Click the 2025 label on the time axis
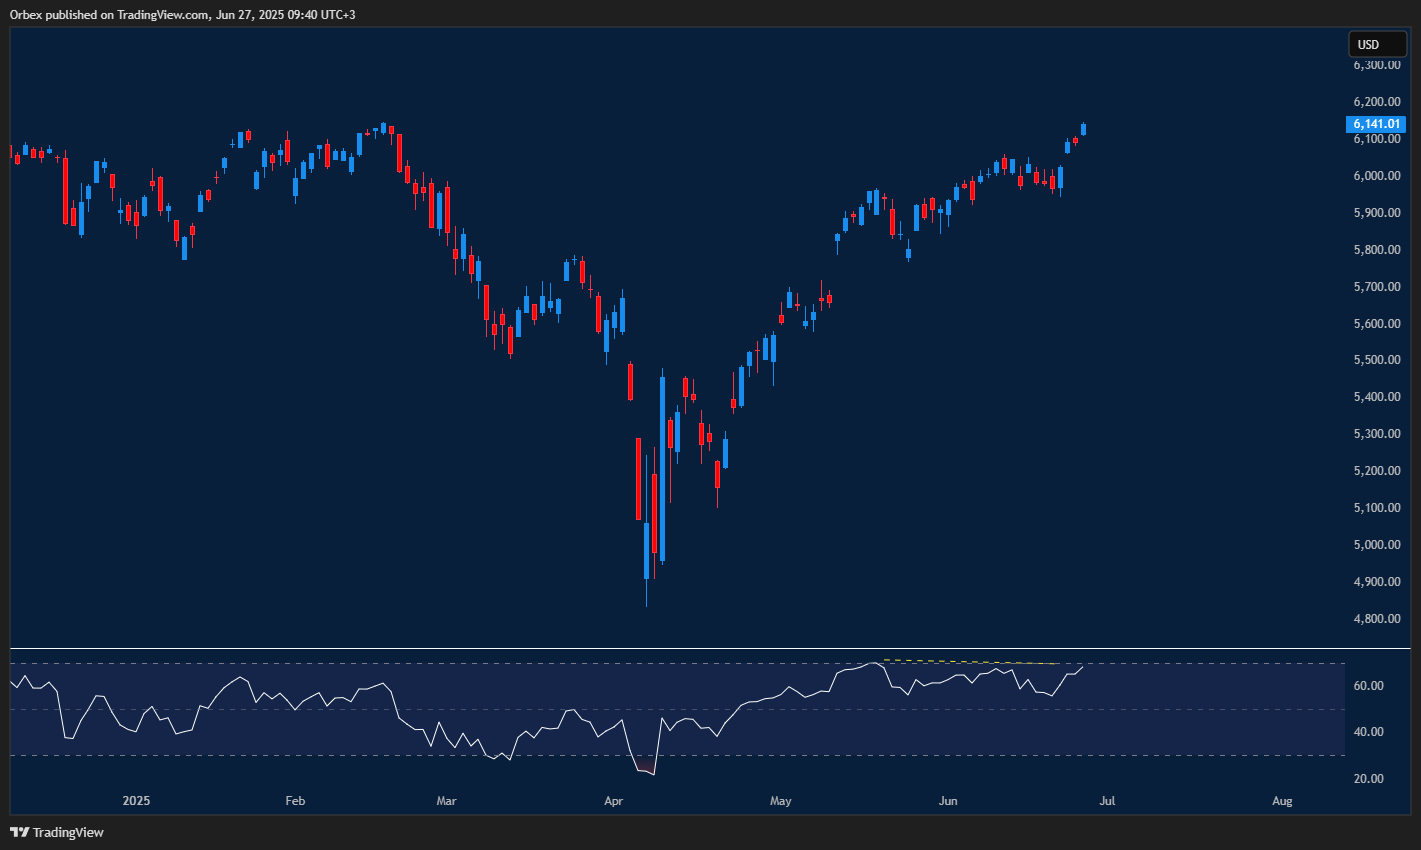The width and height of the screenshot is (1421, 850). (136, 800)
